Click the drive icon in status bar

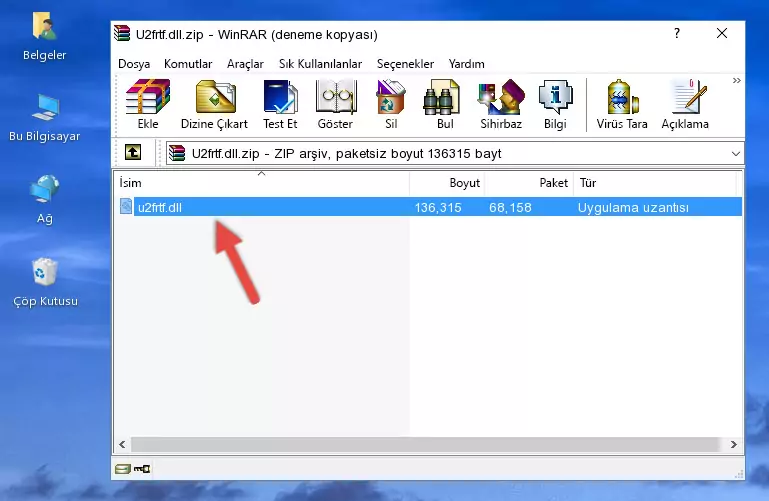tap(122, 469)
